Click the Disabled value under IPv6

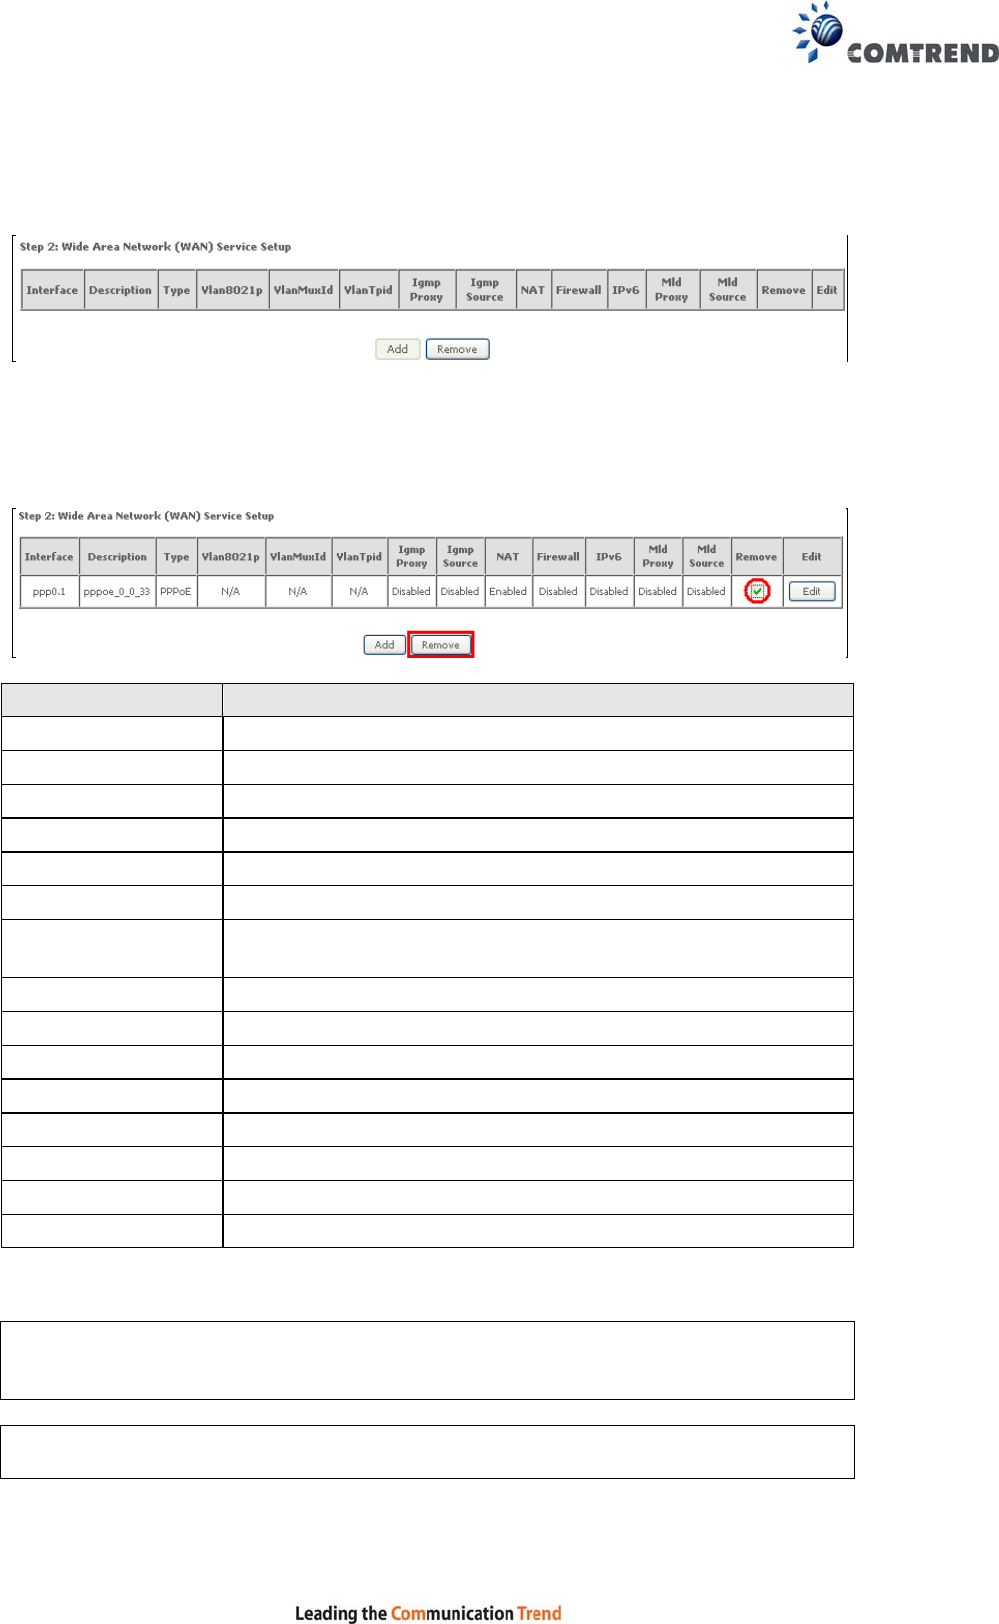tap(609, 592)
